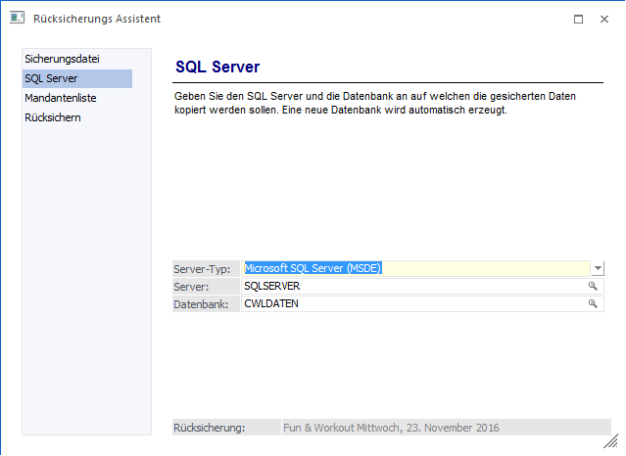
Task: Click into the CWLDATEN database field
Action: 410,303
